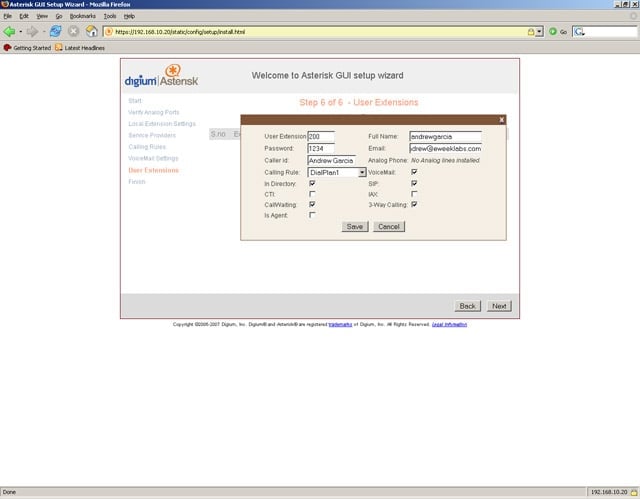The width and height of the screenshot is (640, 499).
Task: Click the Digium Asterisk logo
Action: coord(161,76)
